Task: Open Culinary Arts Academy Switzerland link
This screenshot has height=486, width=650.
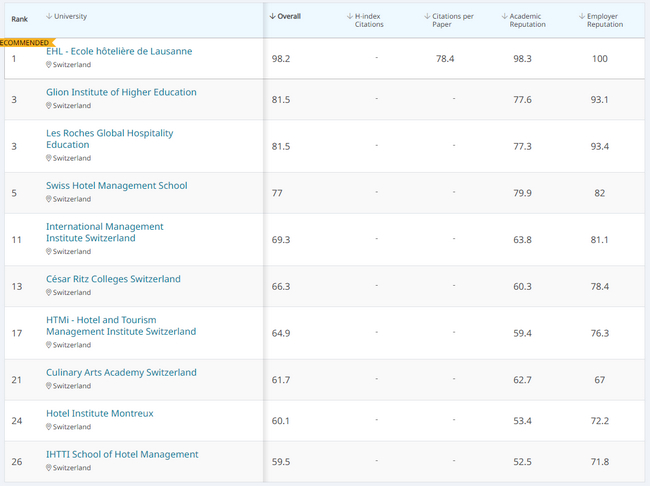Action: [121, 372]
